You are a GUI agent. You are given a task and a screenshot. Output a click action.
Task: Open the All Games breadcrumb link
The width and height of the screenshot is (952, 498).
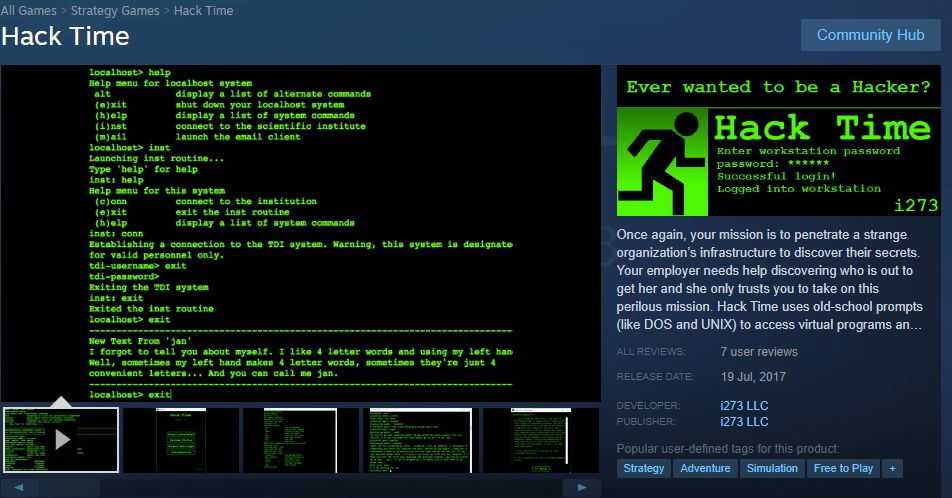(x=29, y=10)
